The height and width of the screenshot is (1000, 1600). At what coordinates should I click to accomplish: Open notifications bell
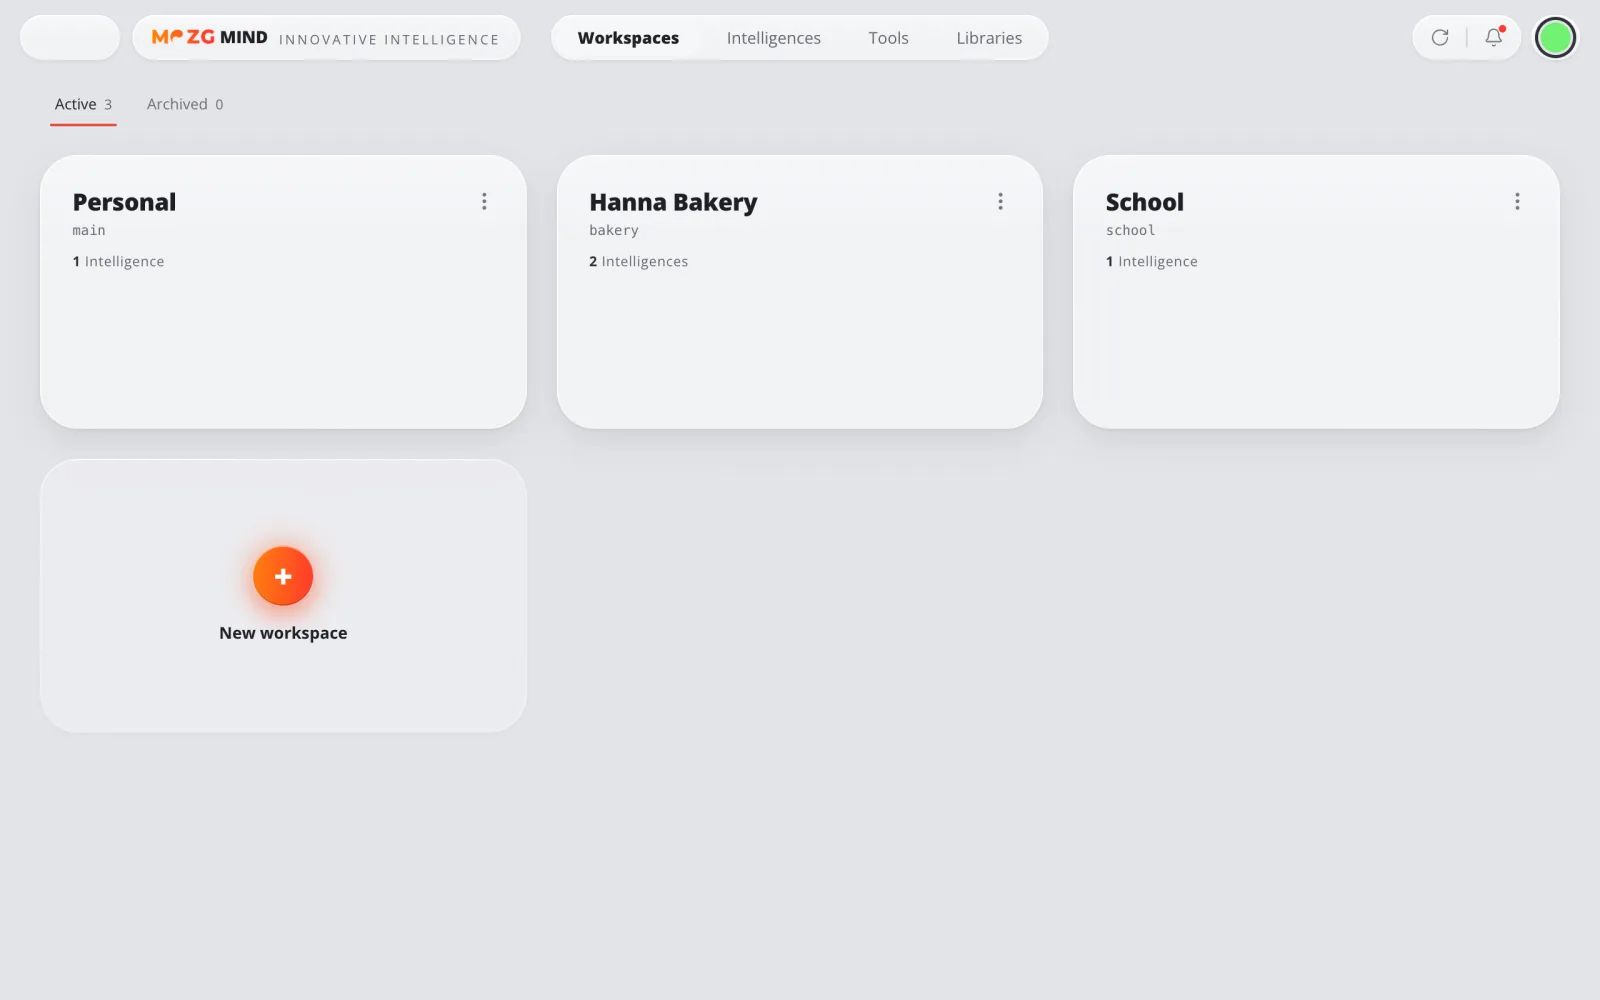1494,38
